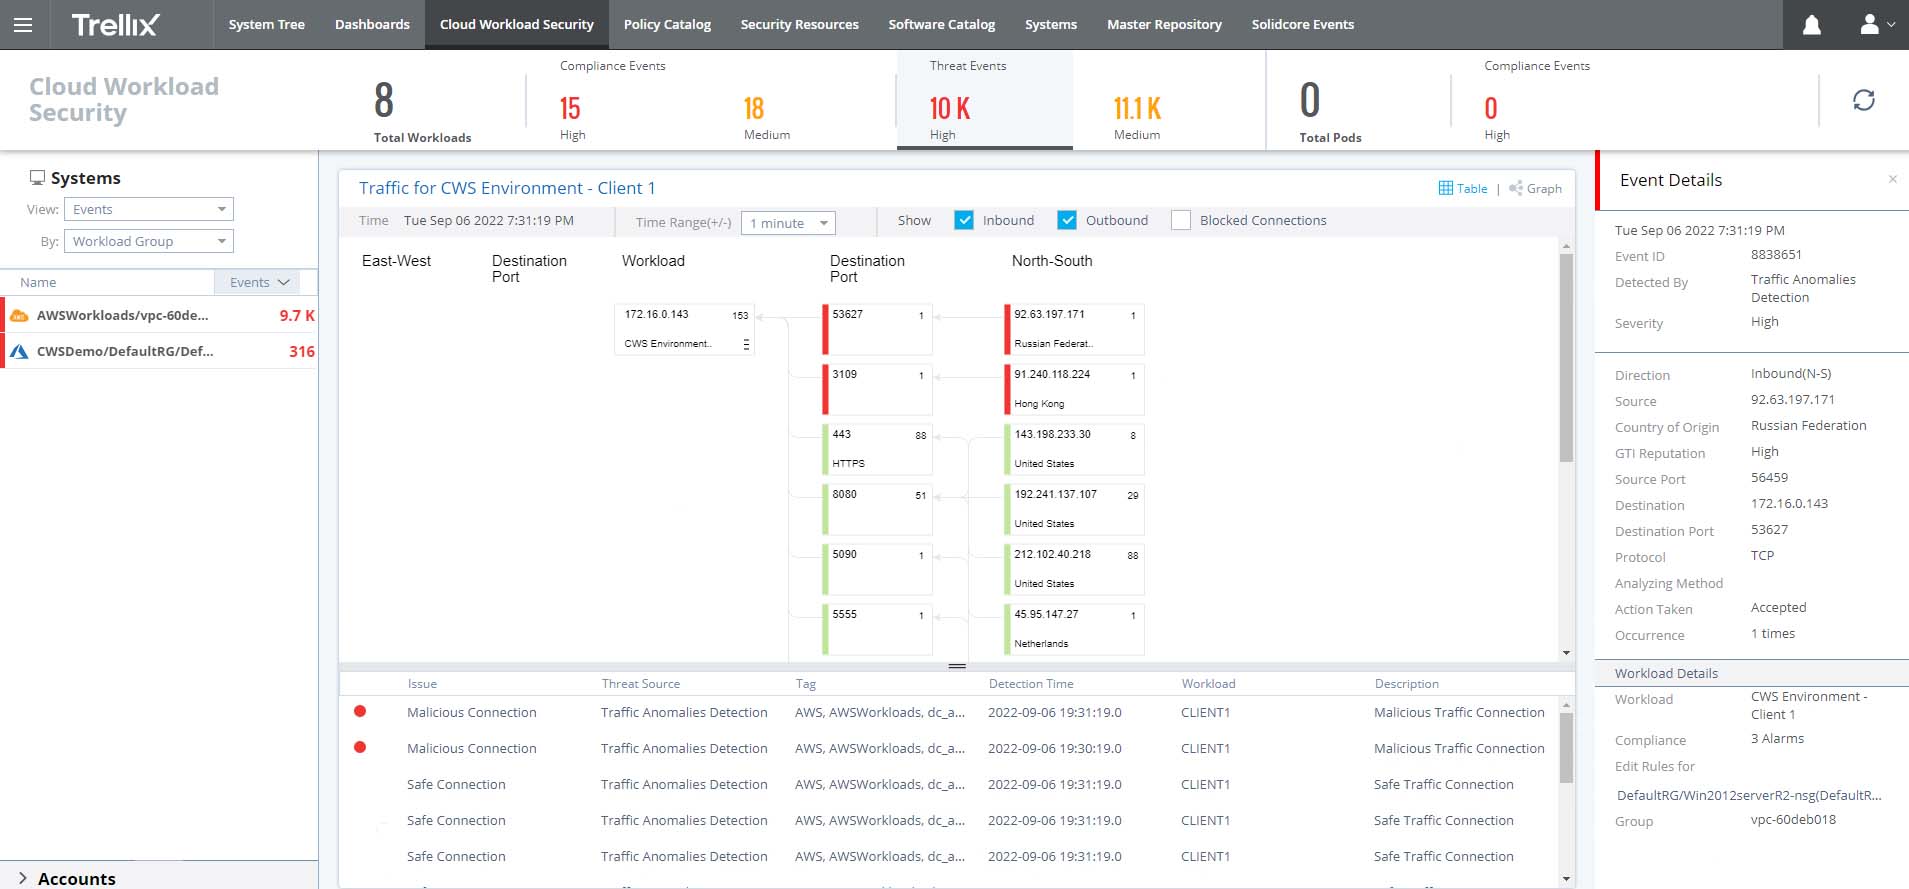Open Systems tab in top navigation

[1050, 24]
